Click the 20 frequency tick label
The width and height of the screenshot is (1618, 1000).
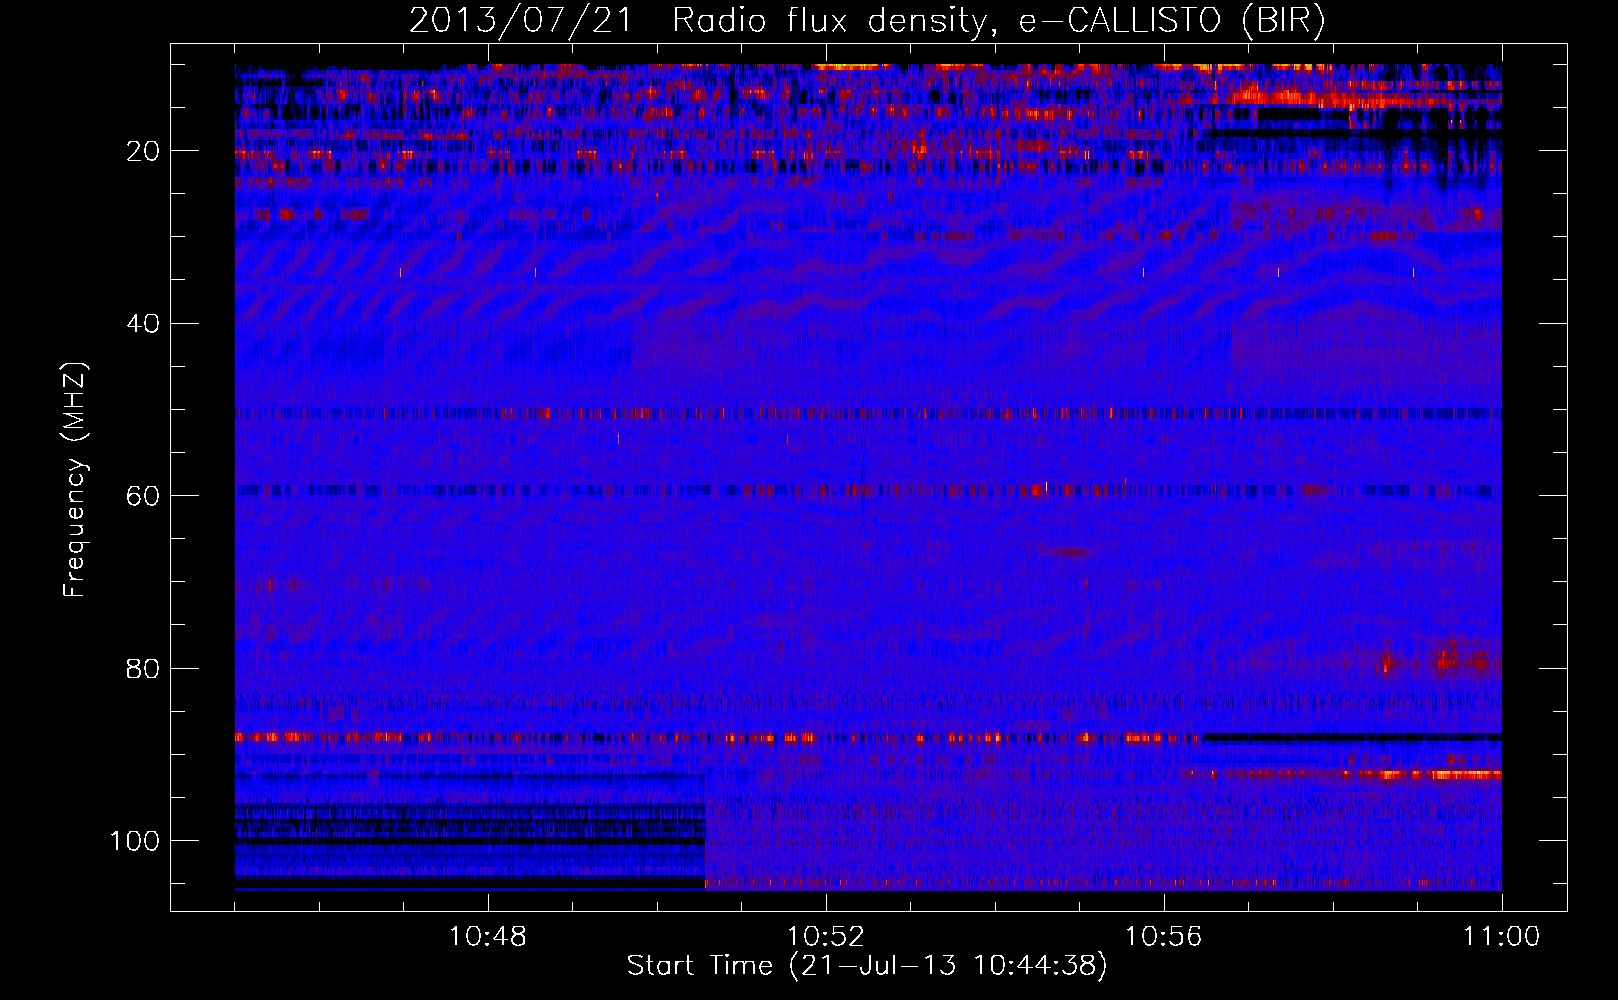tap(143, 151)
